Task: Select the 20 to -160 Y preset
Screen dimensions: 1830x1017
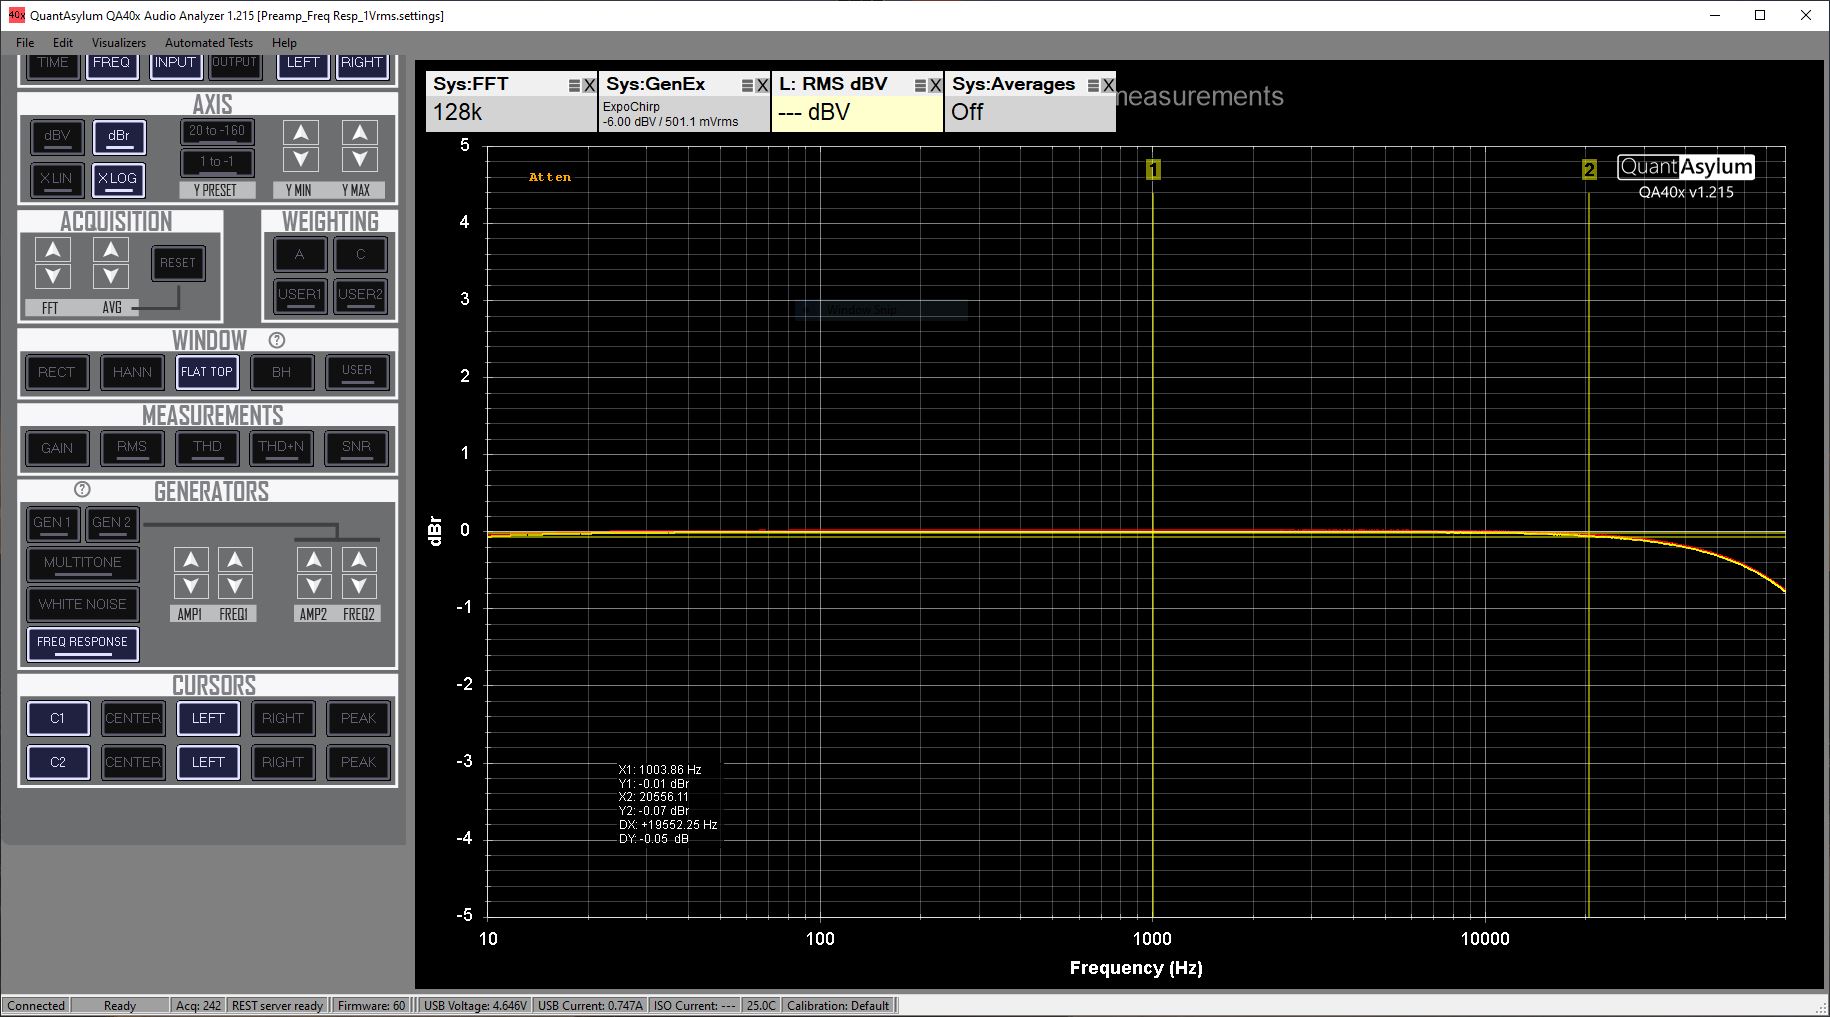Action: coord(217,131)
